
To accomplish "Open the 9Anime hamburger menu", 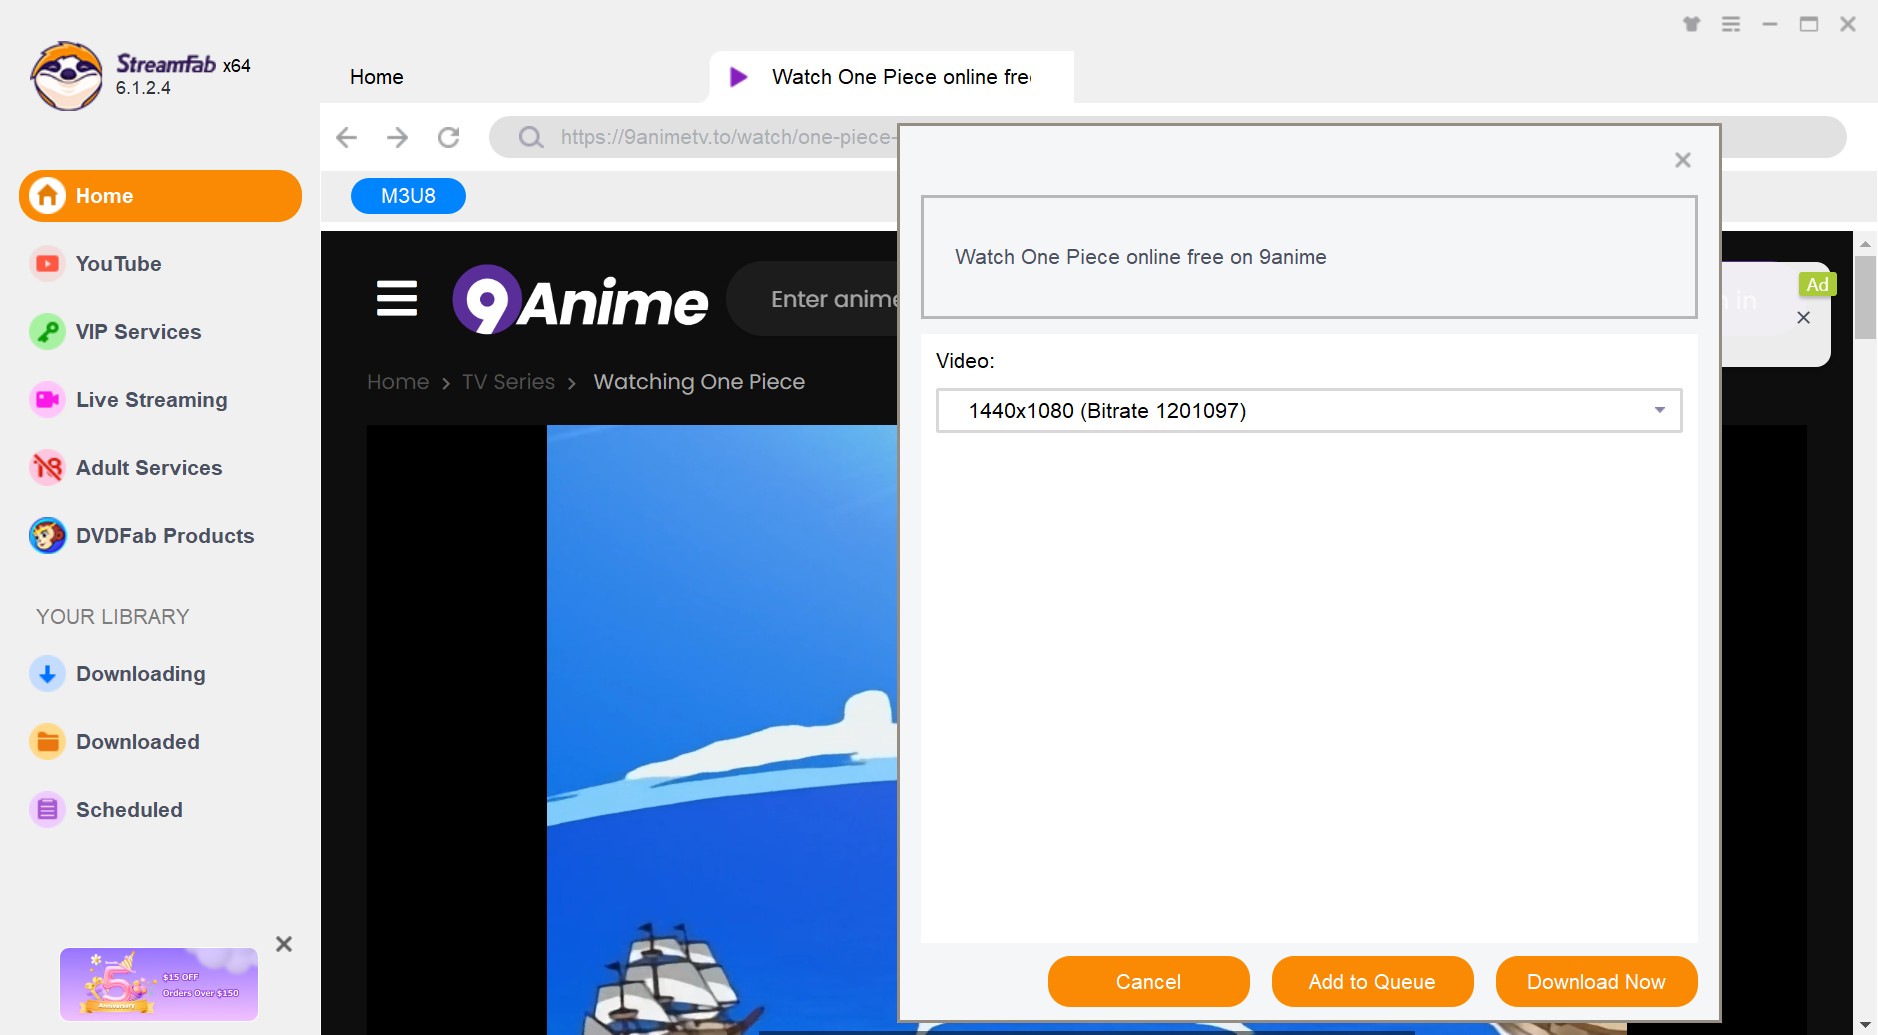I will pyautogui.click(x=397, y=298).
